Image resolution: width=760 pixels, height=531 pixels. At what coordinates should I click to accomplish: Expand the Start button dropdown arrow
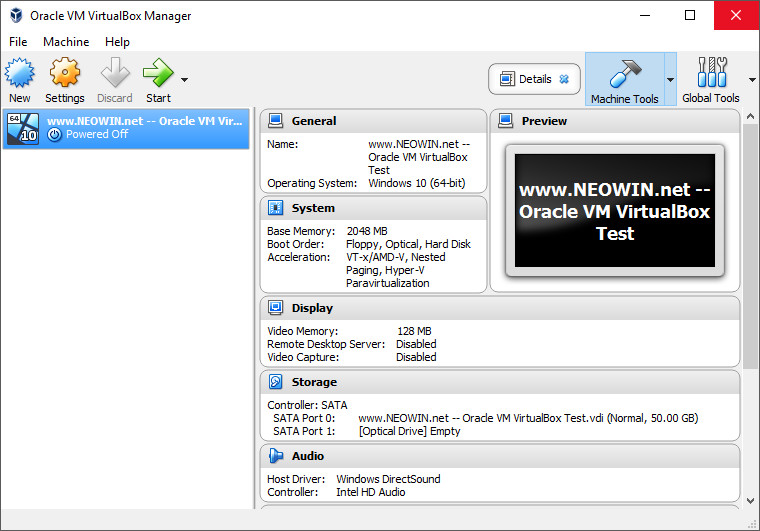185,80
